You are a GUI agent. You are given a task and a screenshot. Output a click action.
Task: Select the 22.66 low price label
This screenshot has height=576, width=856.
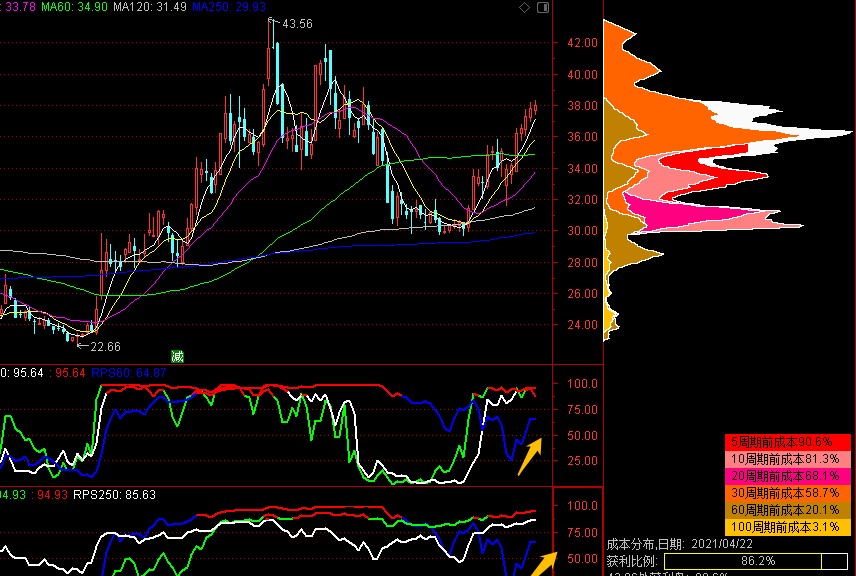105,347
